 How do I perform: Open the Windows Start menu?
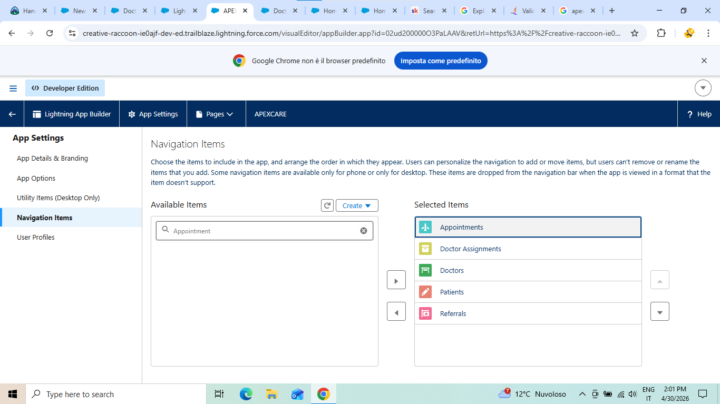click(12, 394)
